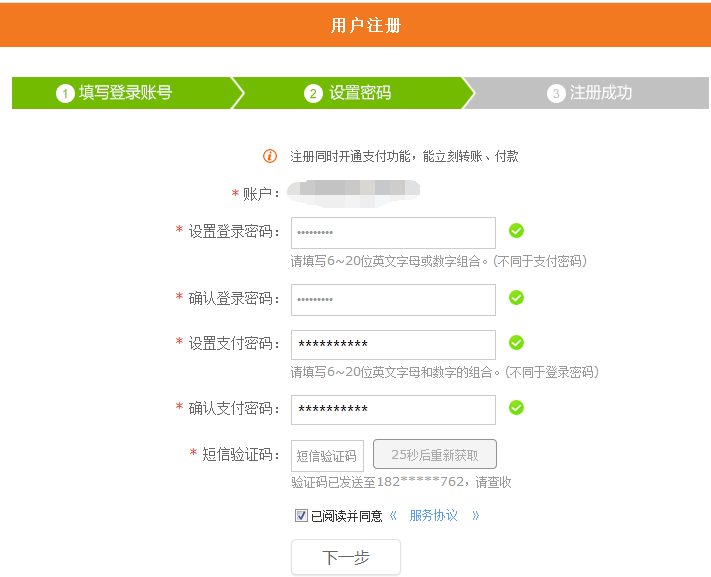Open the 服务协议 link
711x577 pixels.
pyautogui.click(x=433, y=516)
